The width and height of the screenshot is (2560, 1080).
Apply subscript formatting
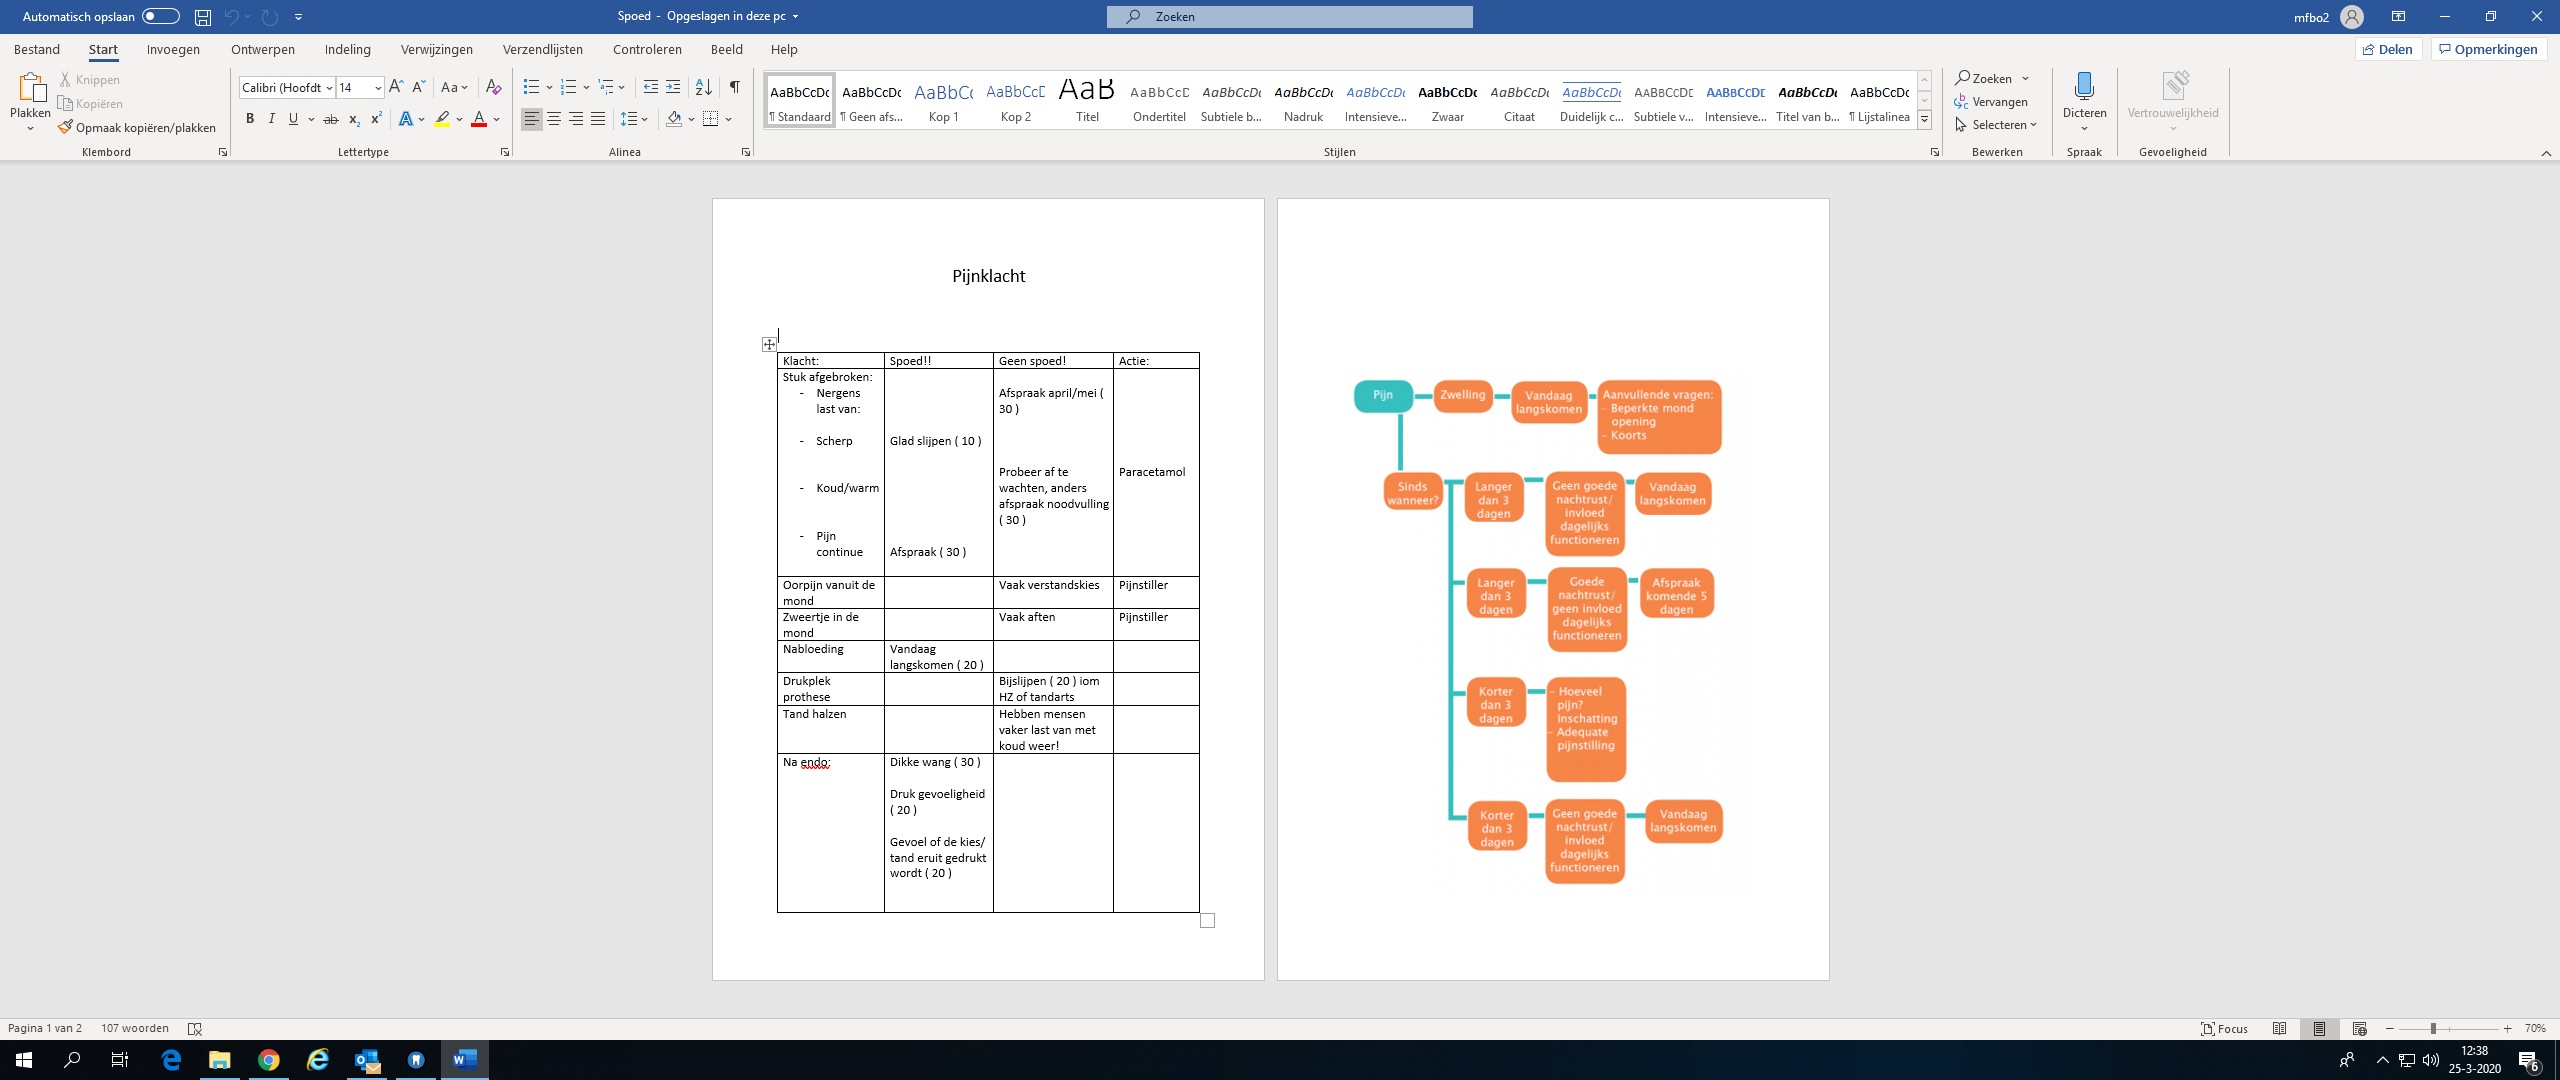pyautogui.click(x=354, y=119)
